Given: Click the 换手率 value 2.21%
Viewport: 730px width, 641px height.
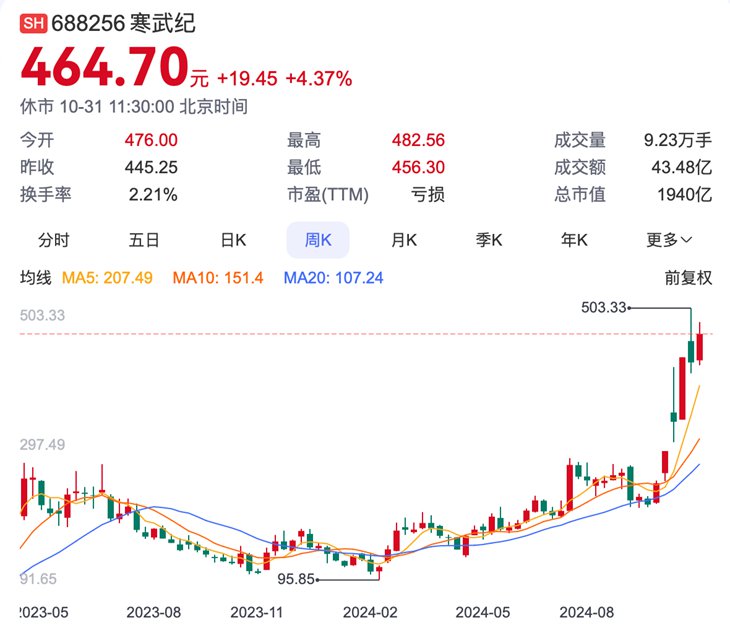Looking at the screenshot, I should click(x=153, y=195).
